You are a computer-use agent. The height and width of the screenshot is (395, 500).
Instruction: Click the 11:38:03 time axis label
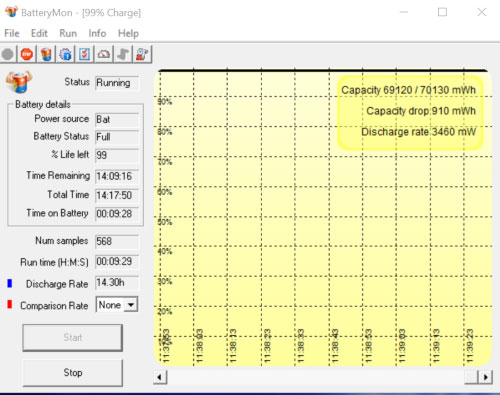[x=199, y=346]
